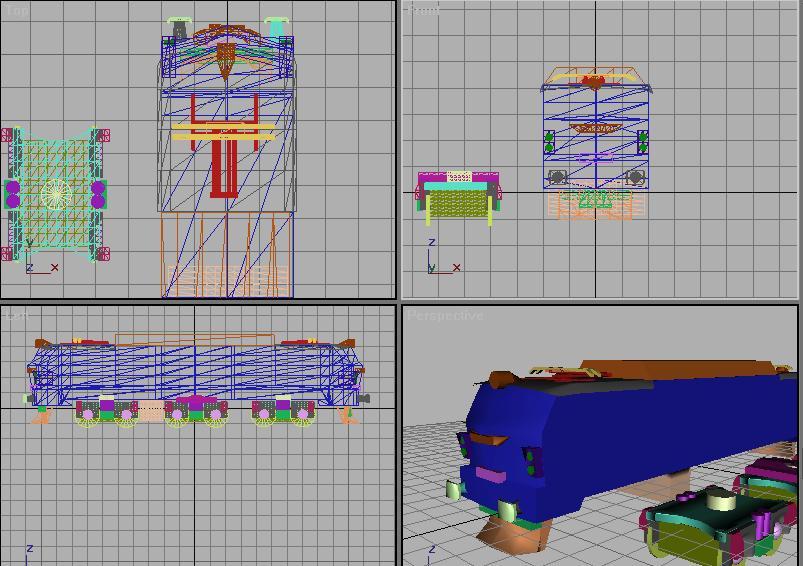Viewport: 803px width, 566px height.
Task: Open the Top viewport label menu
Action: [17, 11]
